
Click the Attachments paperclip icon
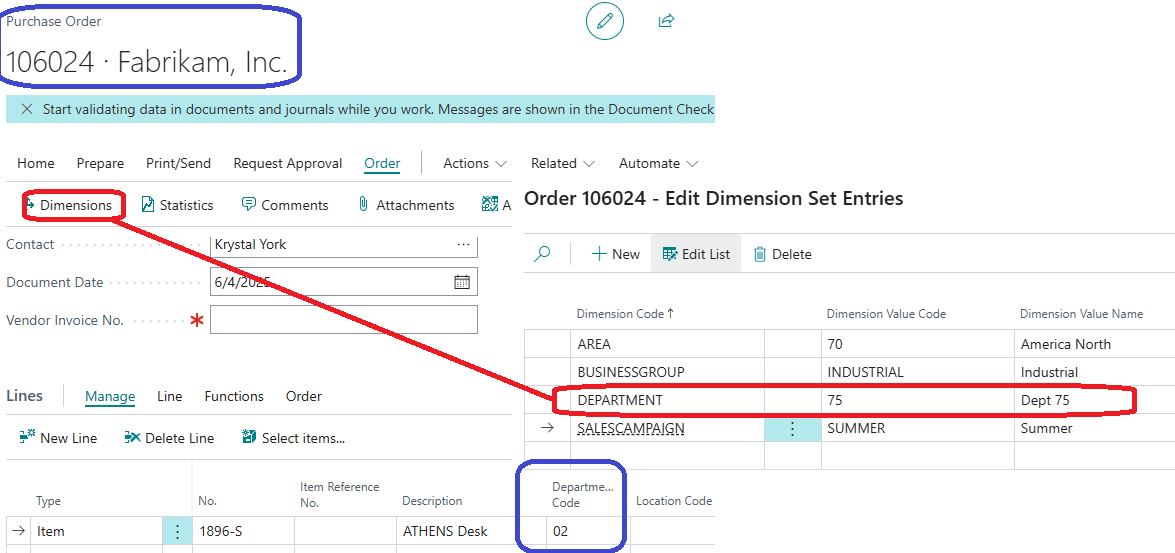(363, 205)
